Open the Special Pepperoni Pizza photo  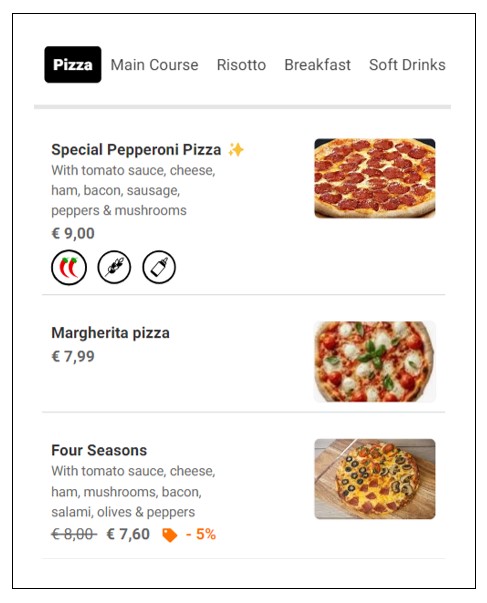[x=375, y=178]
